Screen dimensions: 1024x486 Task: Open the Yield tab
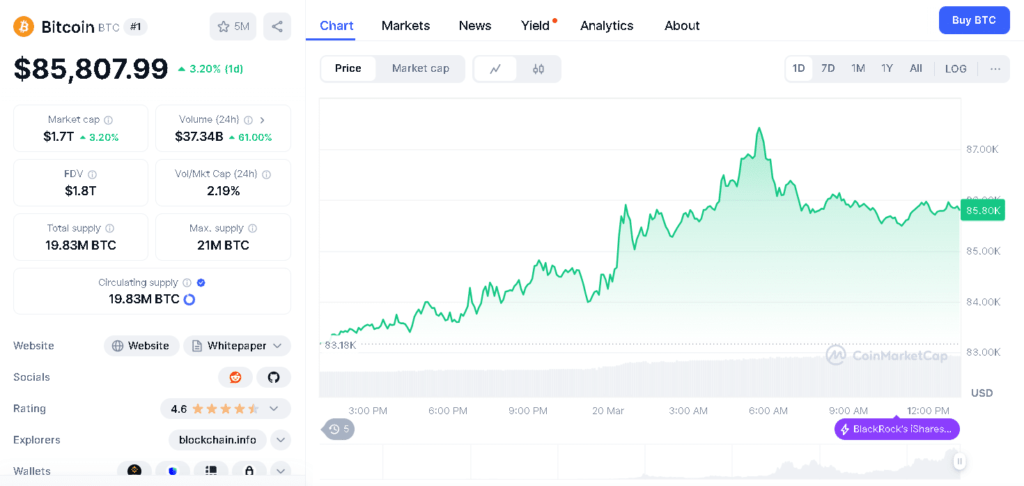536,25
